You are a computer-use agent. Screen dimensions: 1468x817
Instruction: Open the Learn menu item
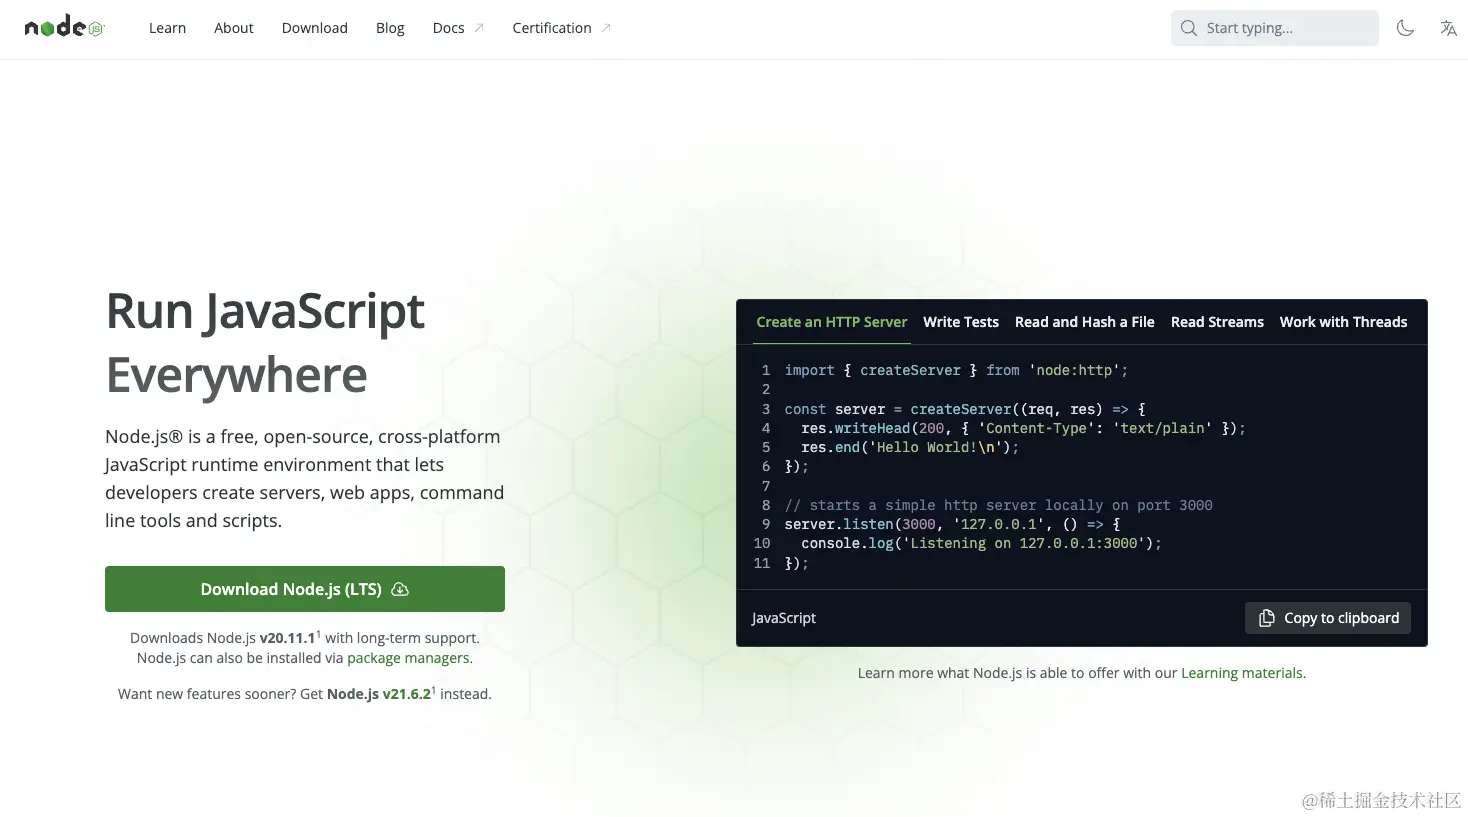[167, 28]
